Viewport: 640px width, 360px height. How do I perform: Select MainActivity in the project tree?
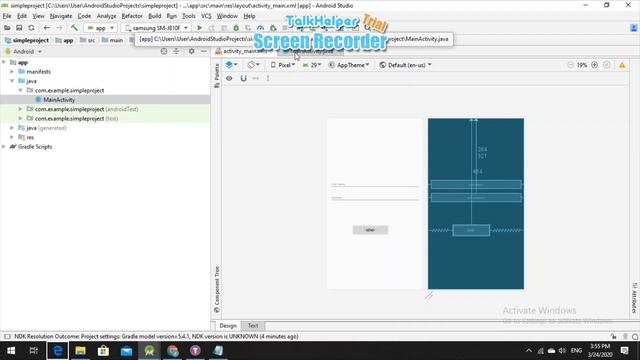pyautogui.click(x=59, y=100)
